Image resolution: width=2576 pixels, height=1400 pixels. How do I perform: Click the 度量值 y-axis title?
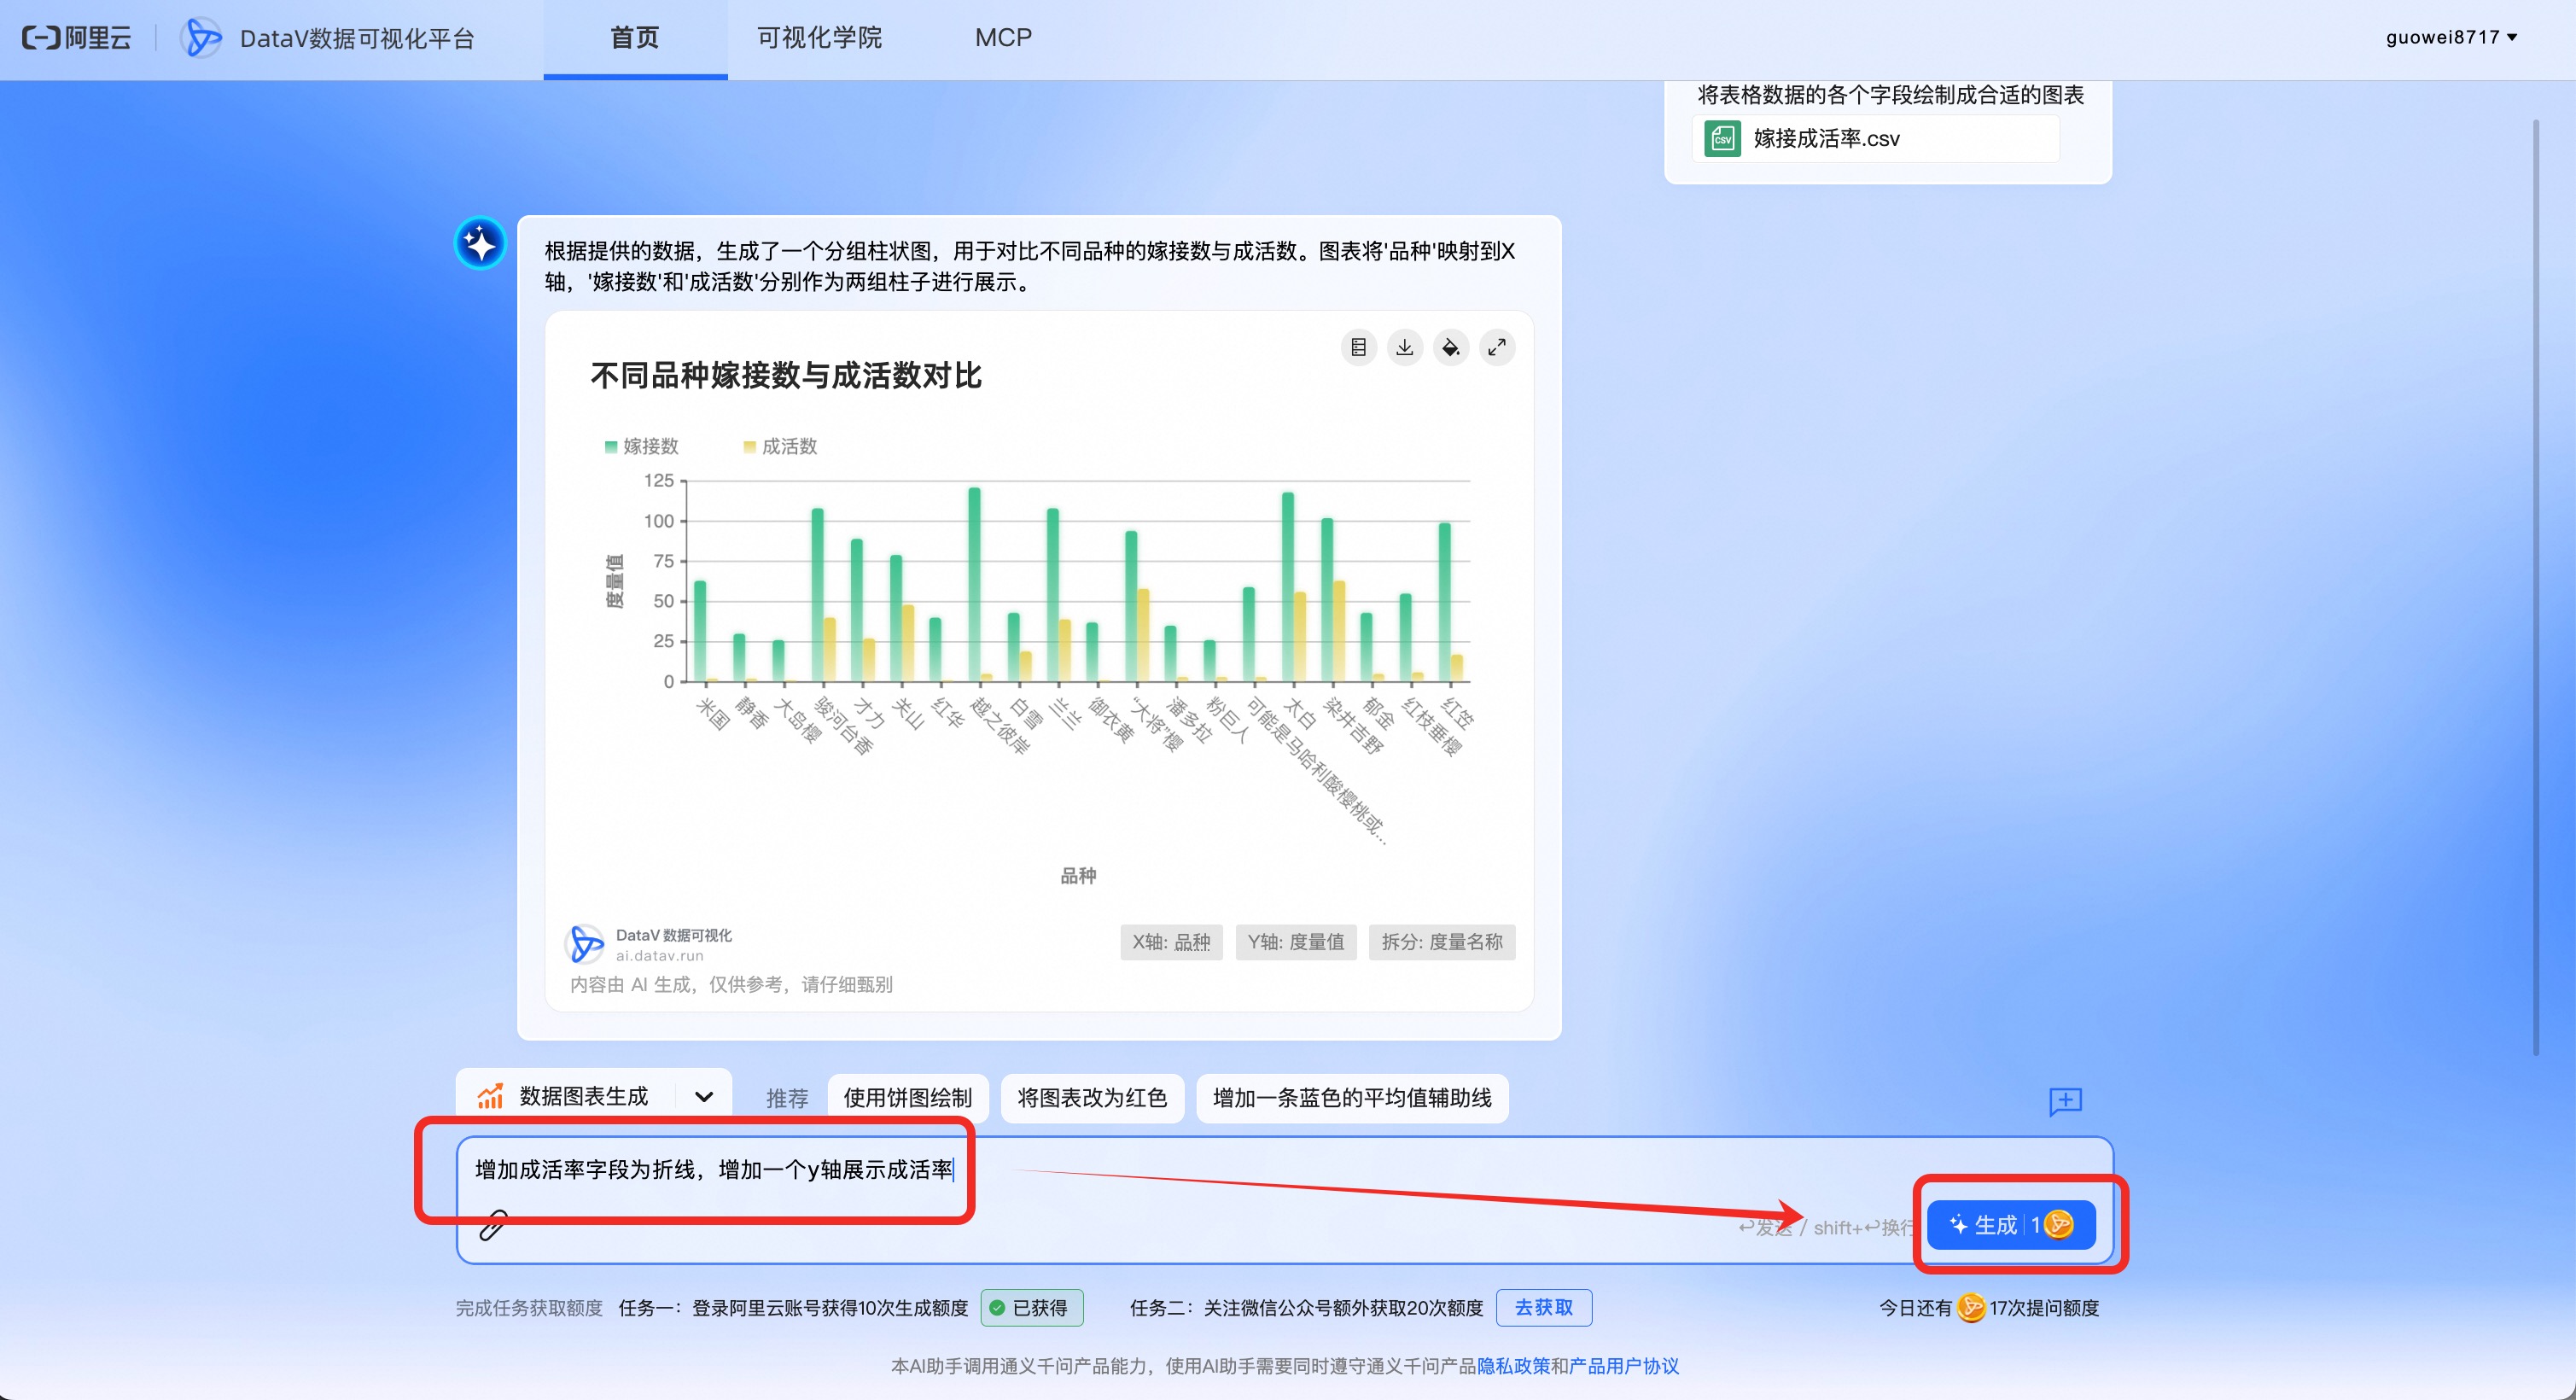point(614,581)
